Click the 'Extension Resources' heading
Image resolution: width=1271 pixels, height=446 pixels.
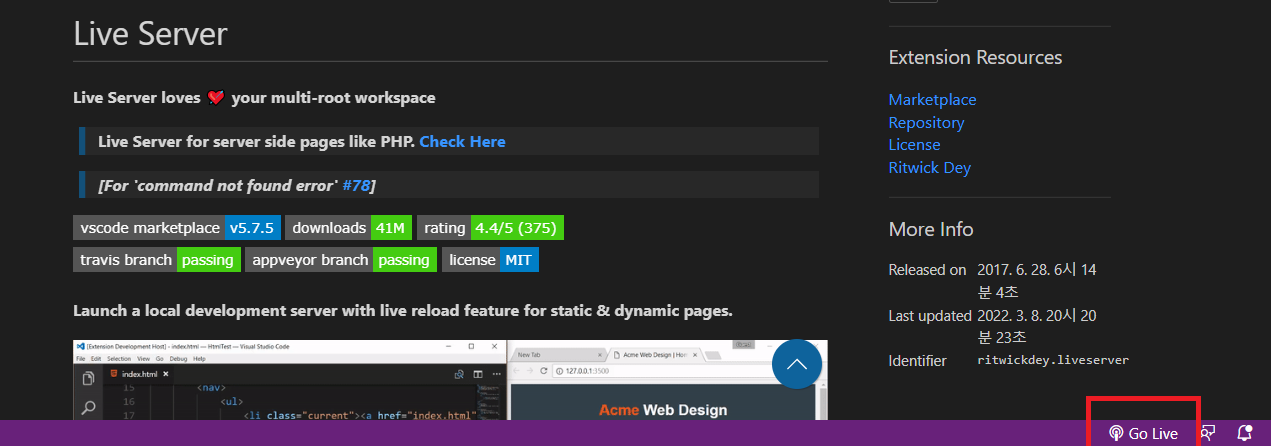(975, 57)
